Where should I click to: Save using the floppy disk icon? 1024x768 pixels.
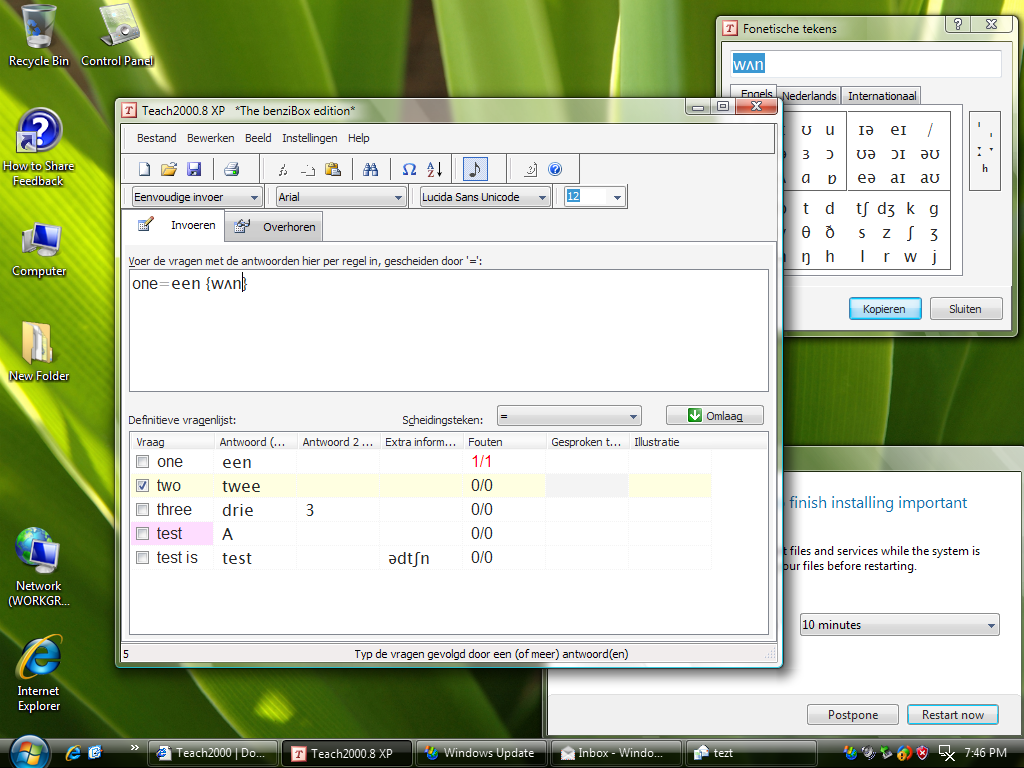(x=194, y=170)
